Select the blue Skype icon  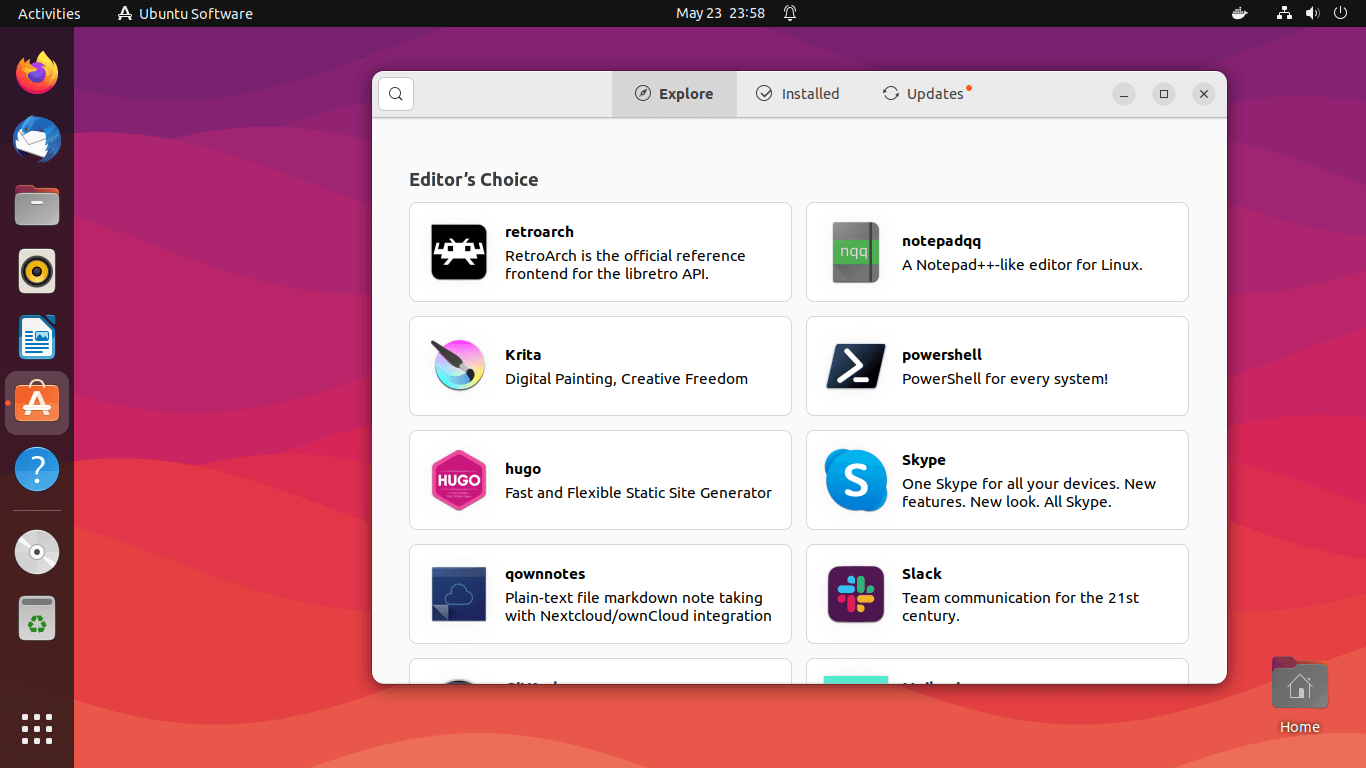pos(856,480)
